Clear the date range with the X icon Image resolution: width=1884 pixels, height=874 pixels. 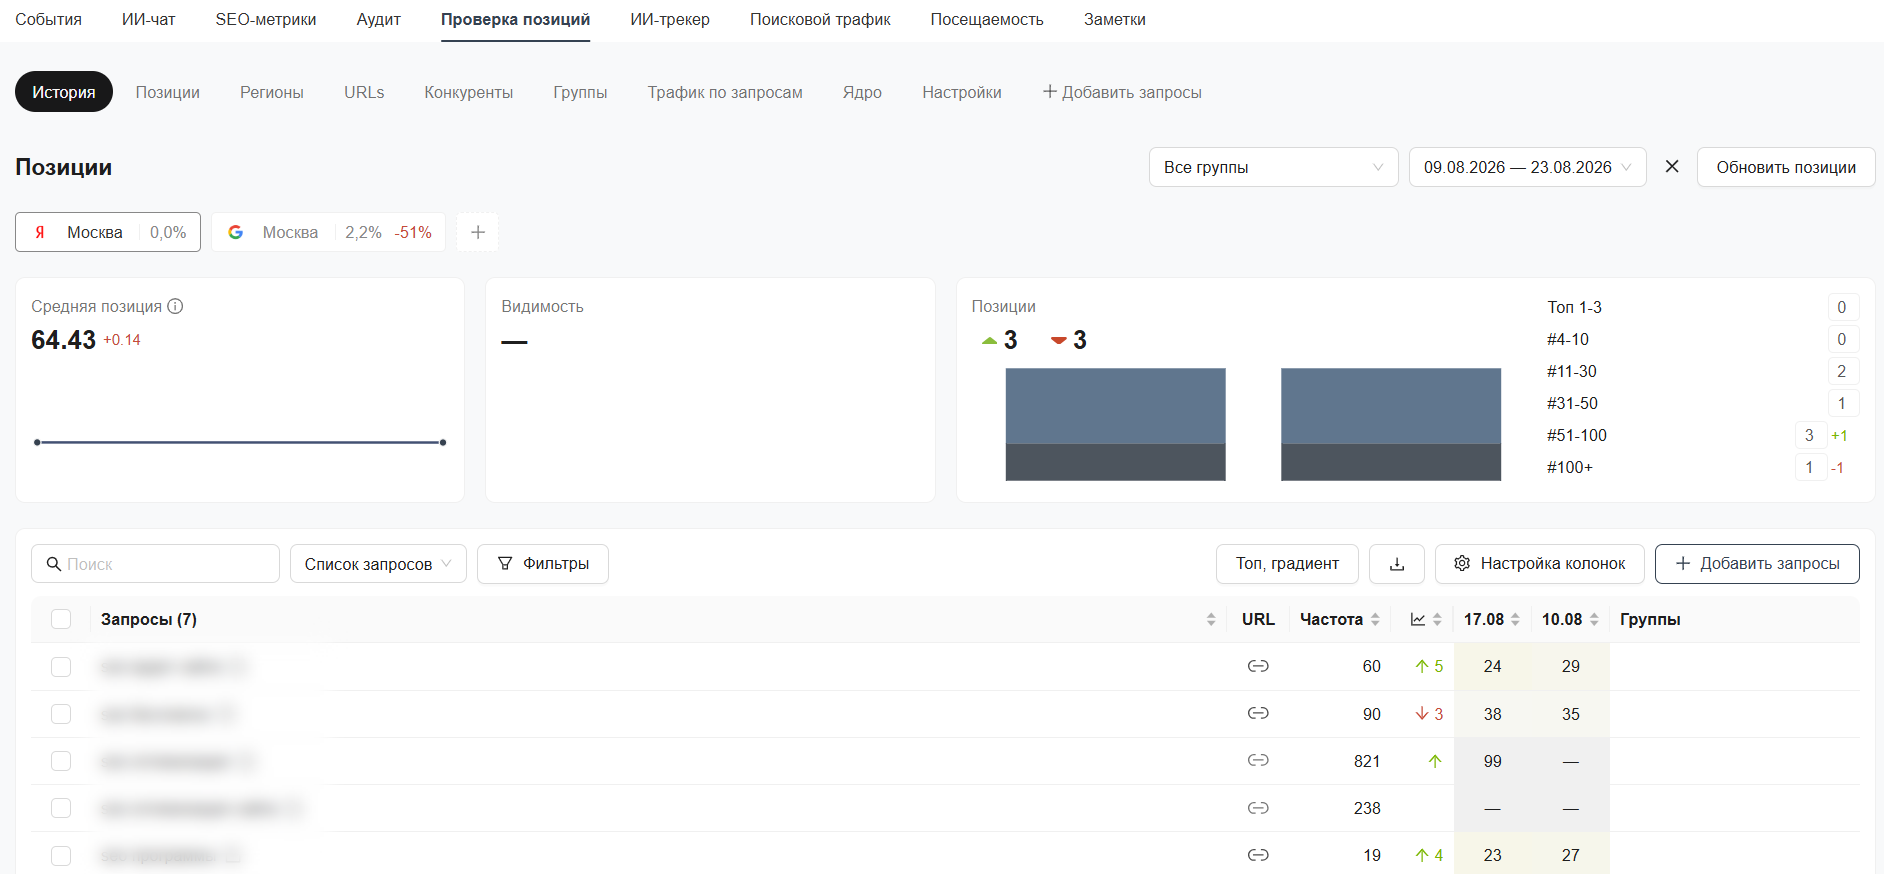pos(1672,167)
